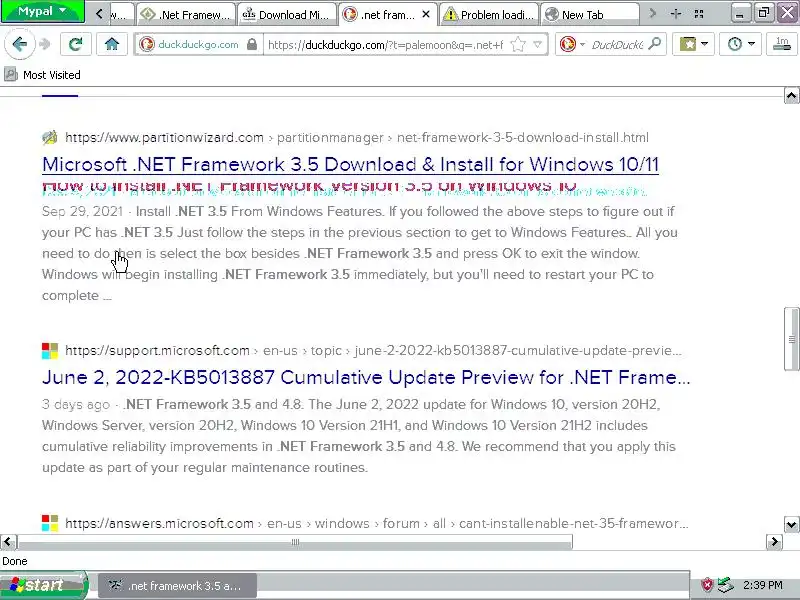The image size is (800, 600).
Task: Open the URL history dropdown arrow
Action: (x=537, y=44)
